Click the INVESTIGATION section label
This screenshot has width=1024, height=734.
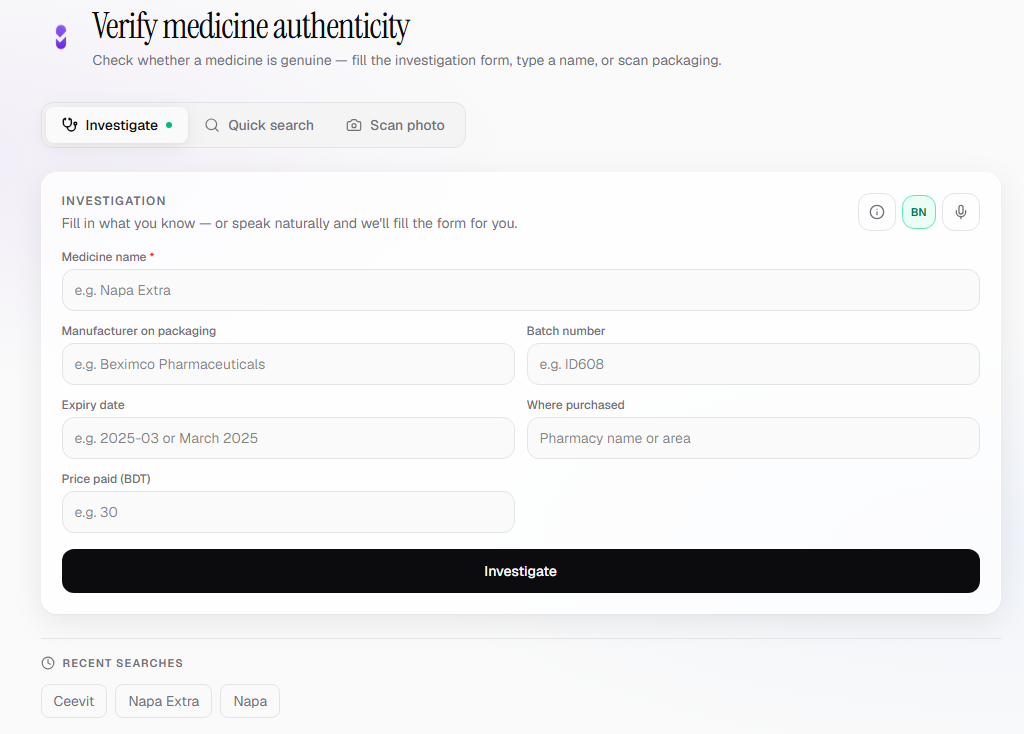[114, 201]
